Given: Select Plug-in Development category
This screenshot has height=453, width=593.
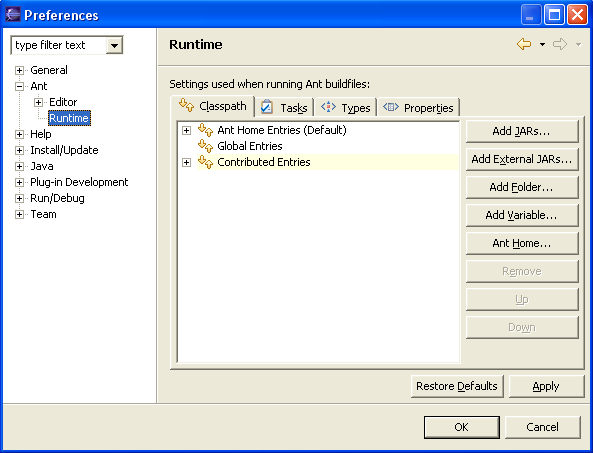Looking at the screenshot, I should (79, 182).
